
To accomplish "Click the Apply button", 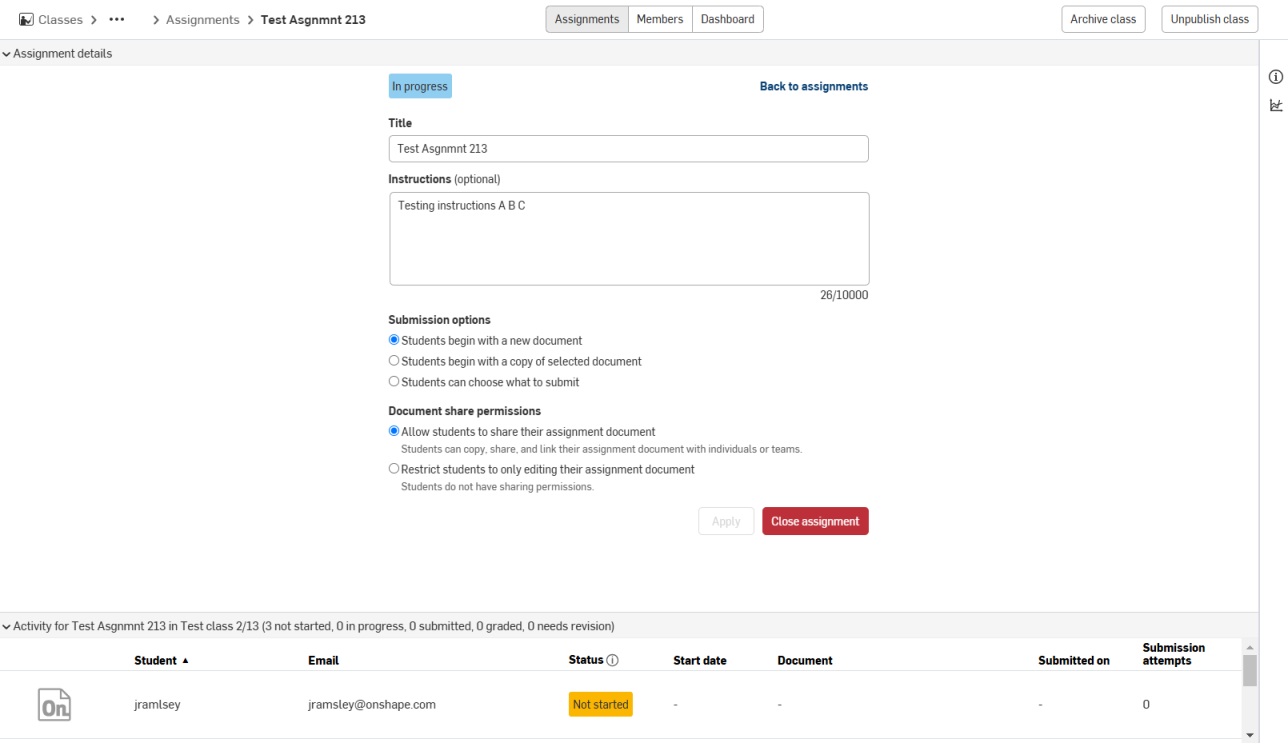I will click(726, 521).
